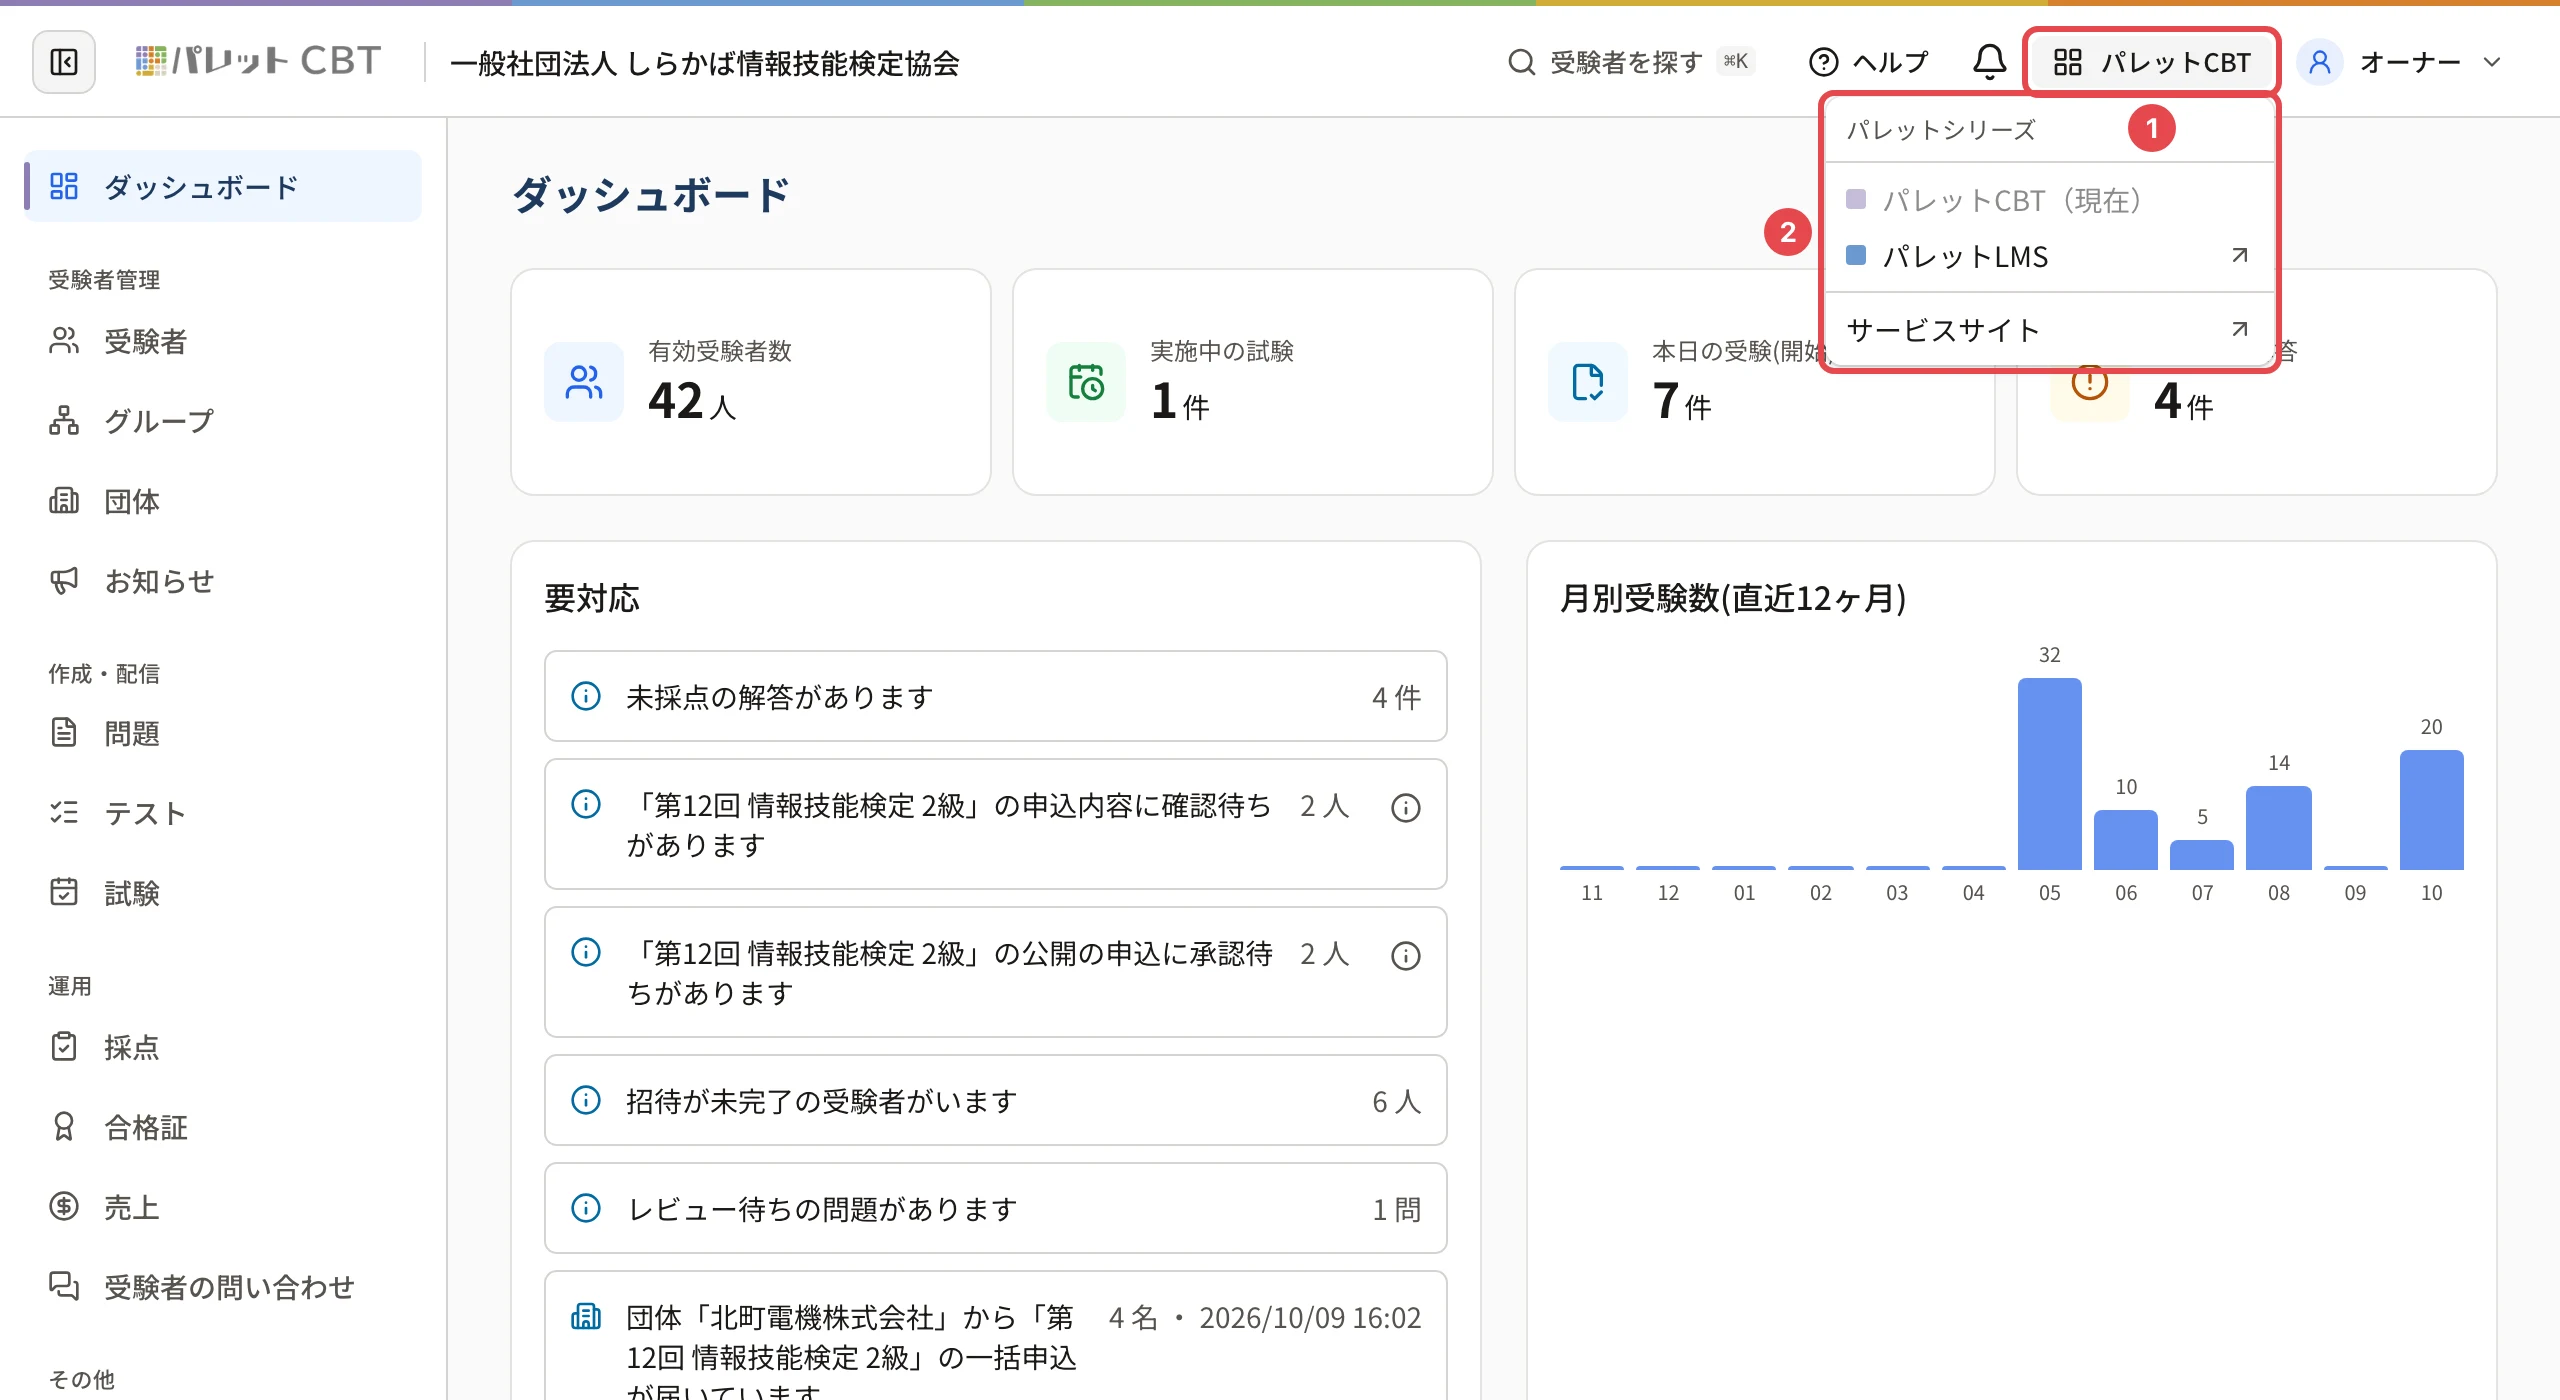Open 売上 in the sidebar

(x=224, y=1207)
